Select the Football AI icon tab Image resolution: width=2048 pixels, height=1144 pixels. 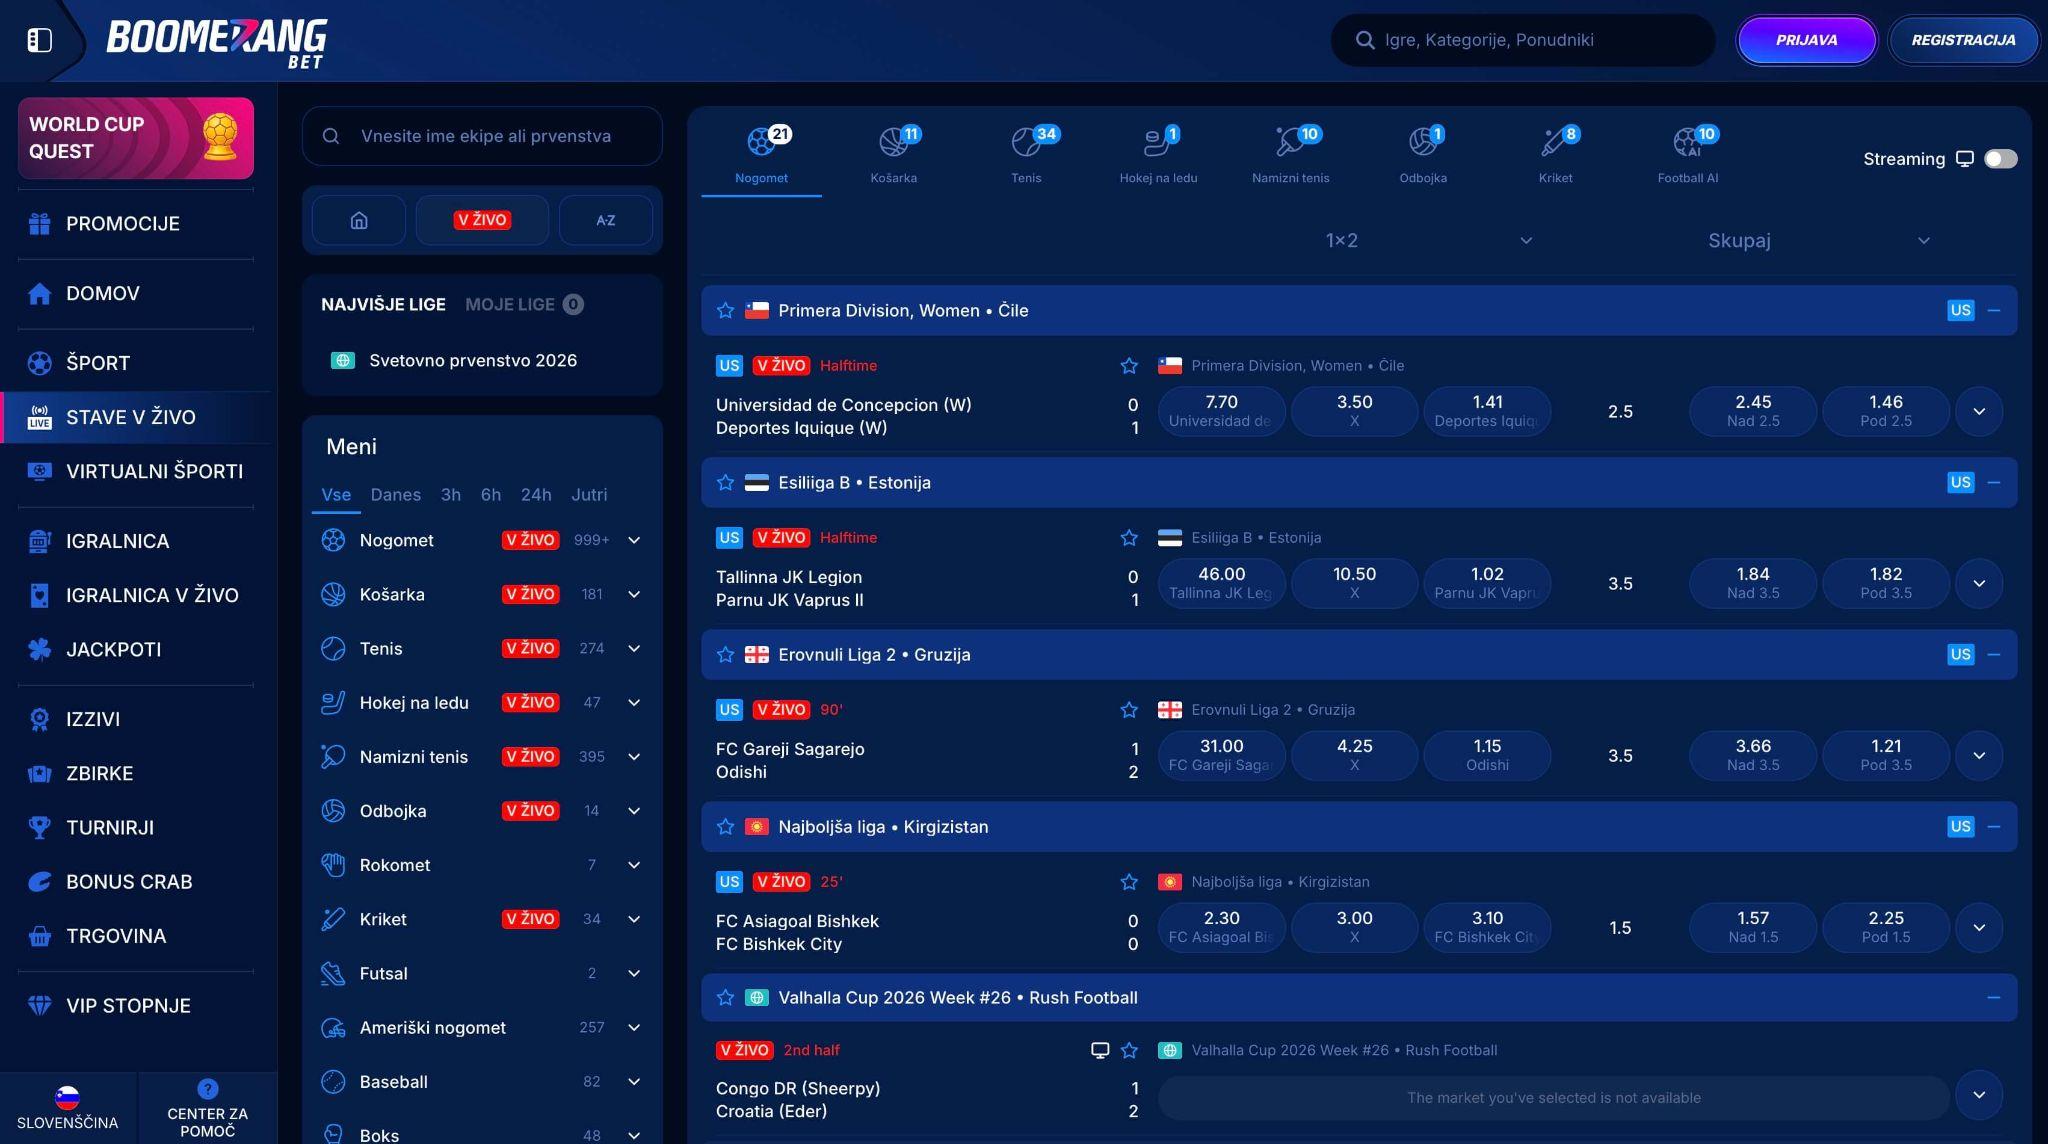(x=1688, y=154)
